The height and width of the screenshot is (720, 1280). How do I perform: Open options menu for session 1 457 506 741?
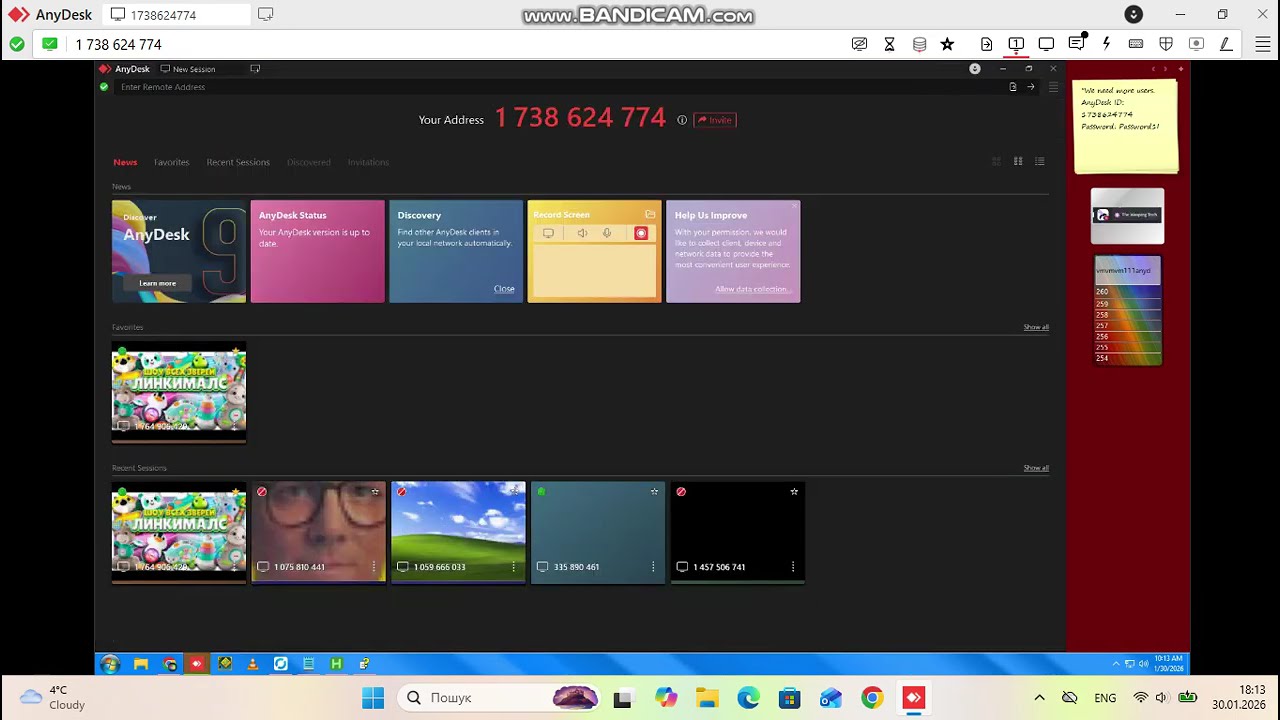point(793,567)
